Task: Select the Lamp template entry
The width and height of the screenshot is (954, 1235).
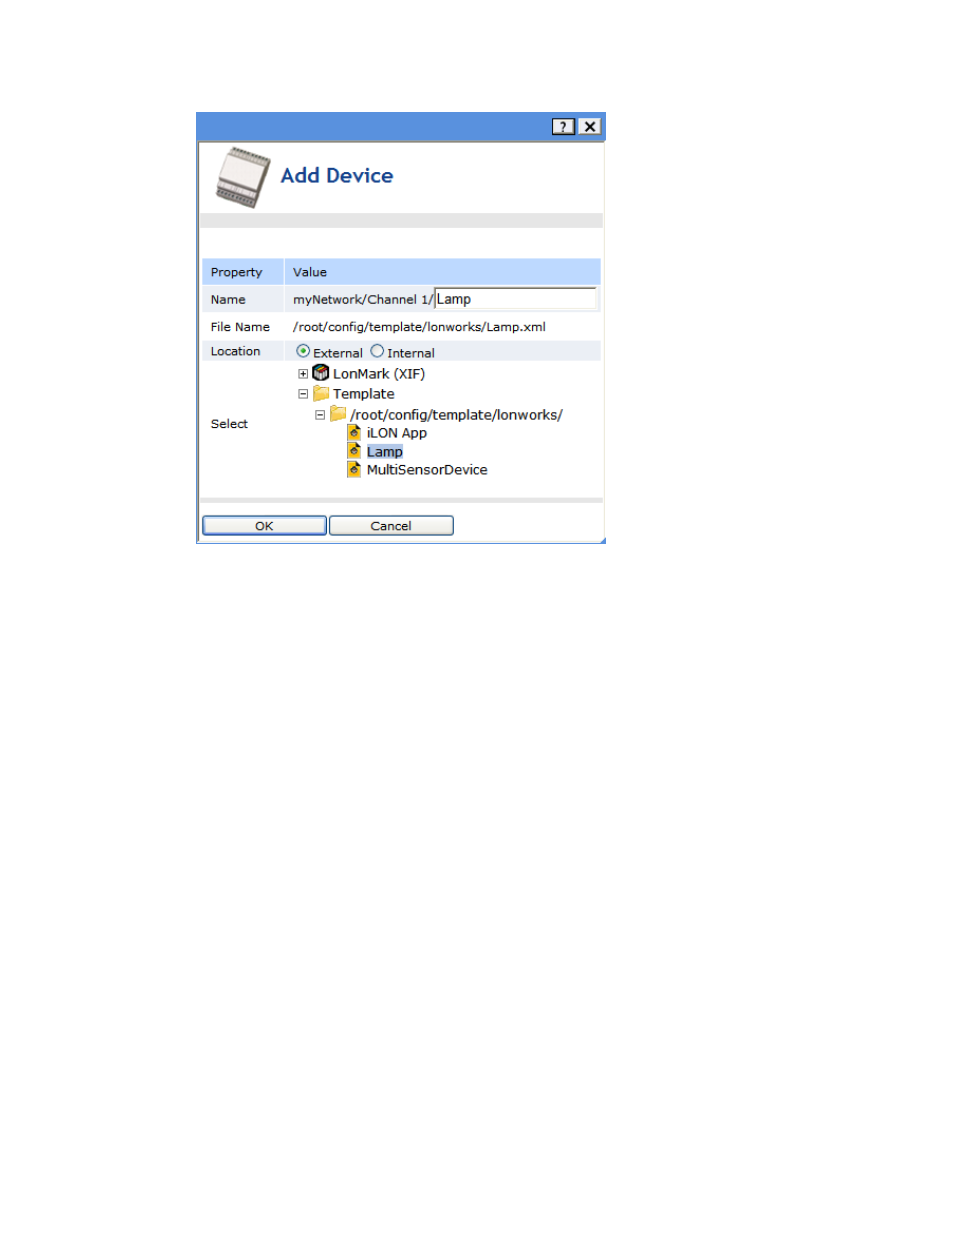Action: [385, 452]
